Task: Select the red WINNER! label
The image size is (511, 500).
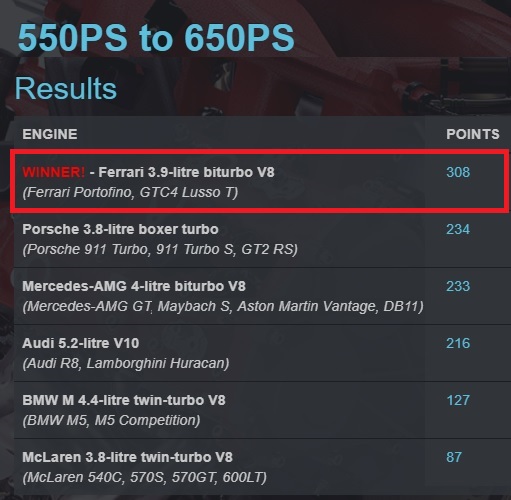Action: 54,172
